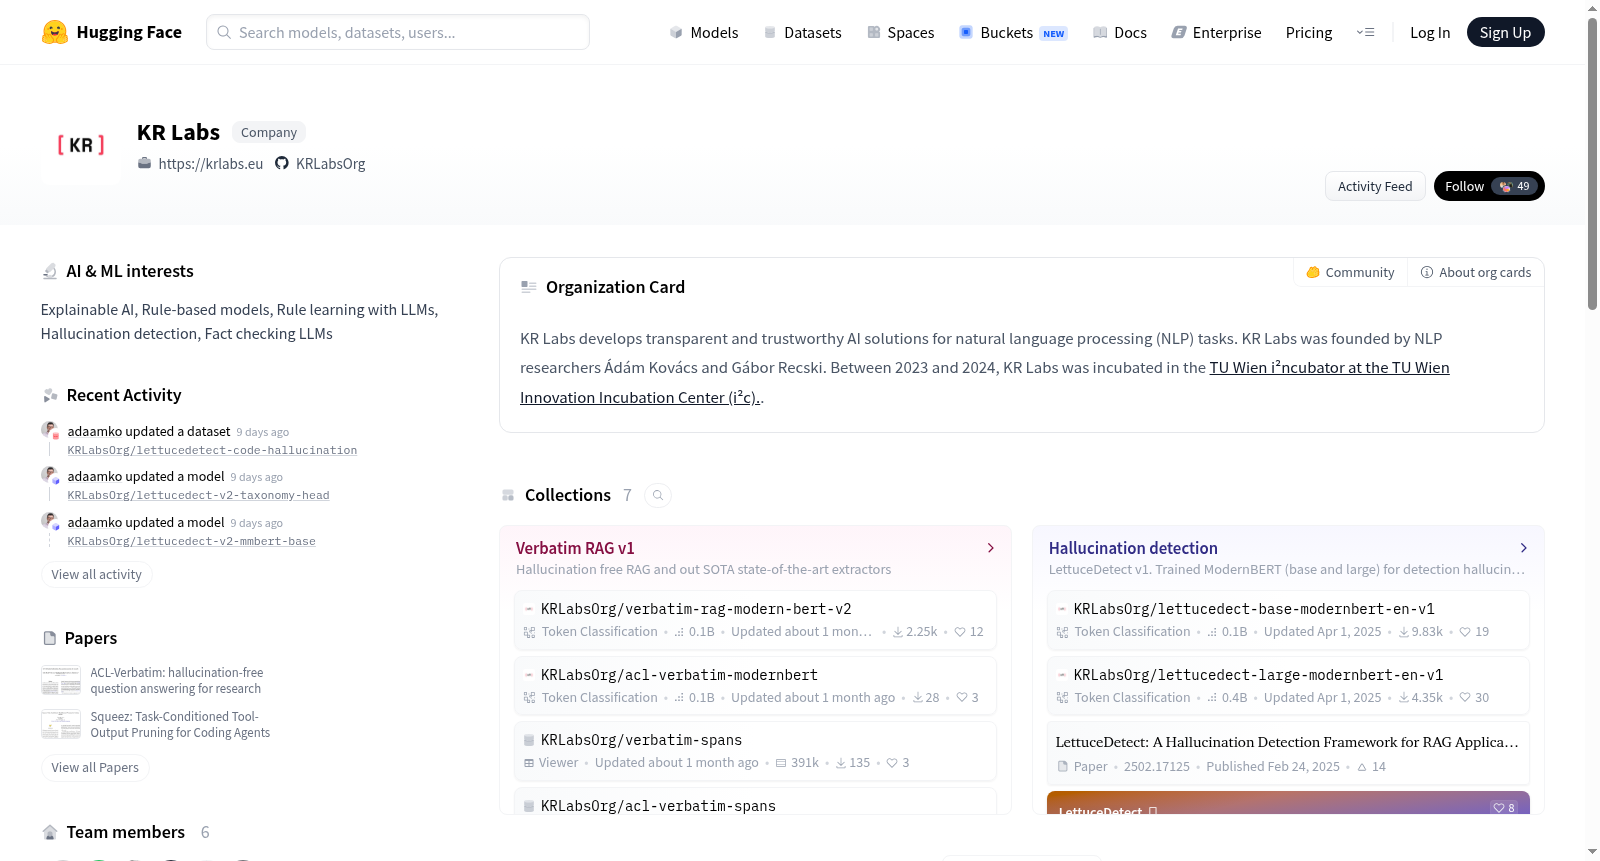Viewport: 1600px width, 861px height.
Task: Expand the Hallucination detection collection chevron
Action: click(1524, 548)
